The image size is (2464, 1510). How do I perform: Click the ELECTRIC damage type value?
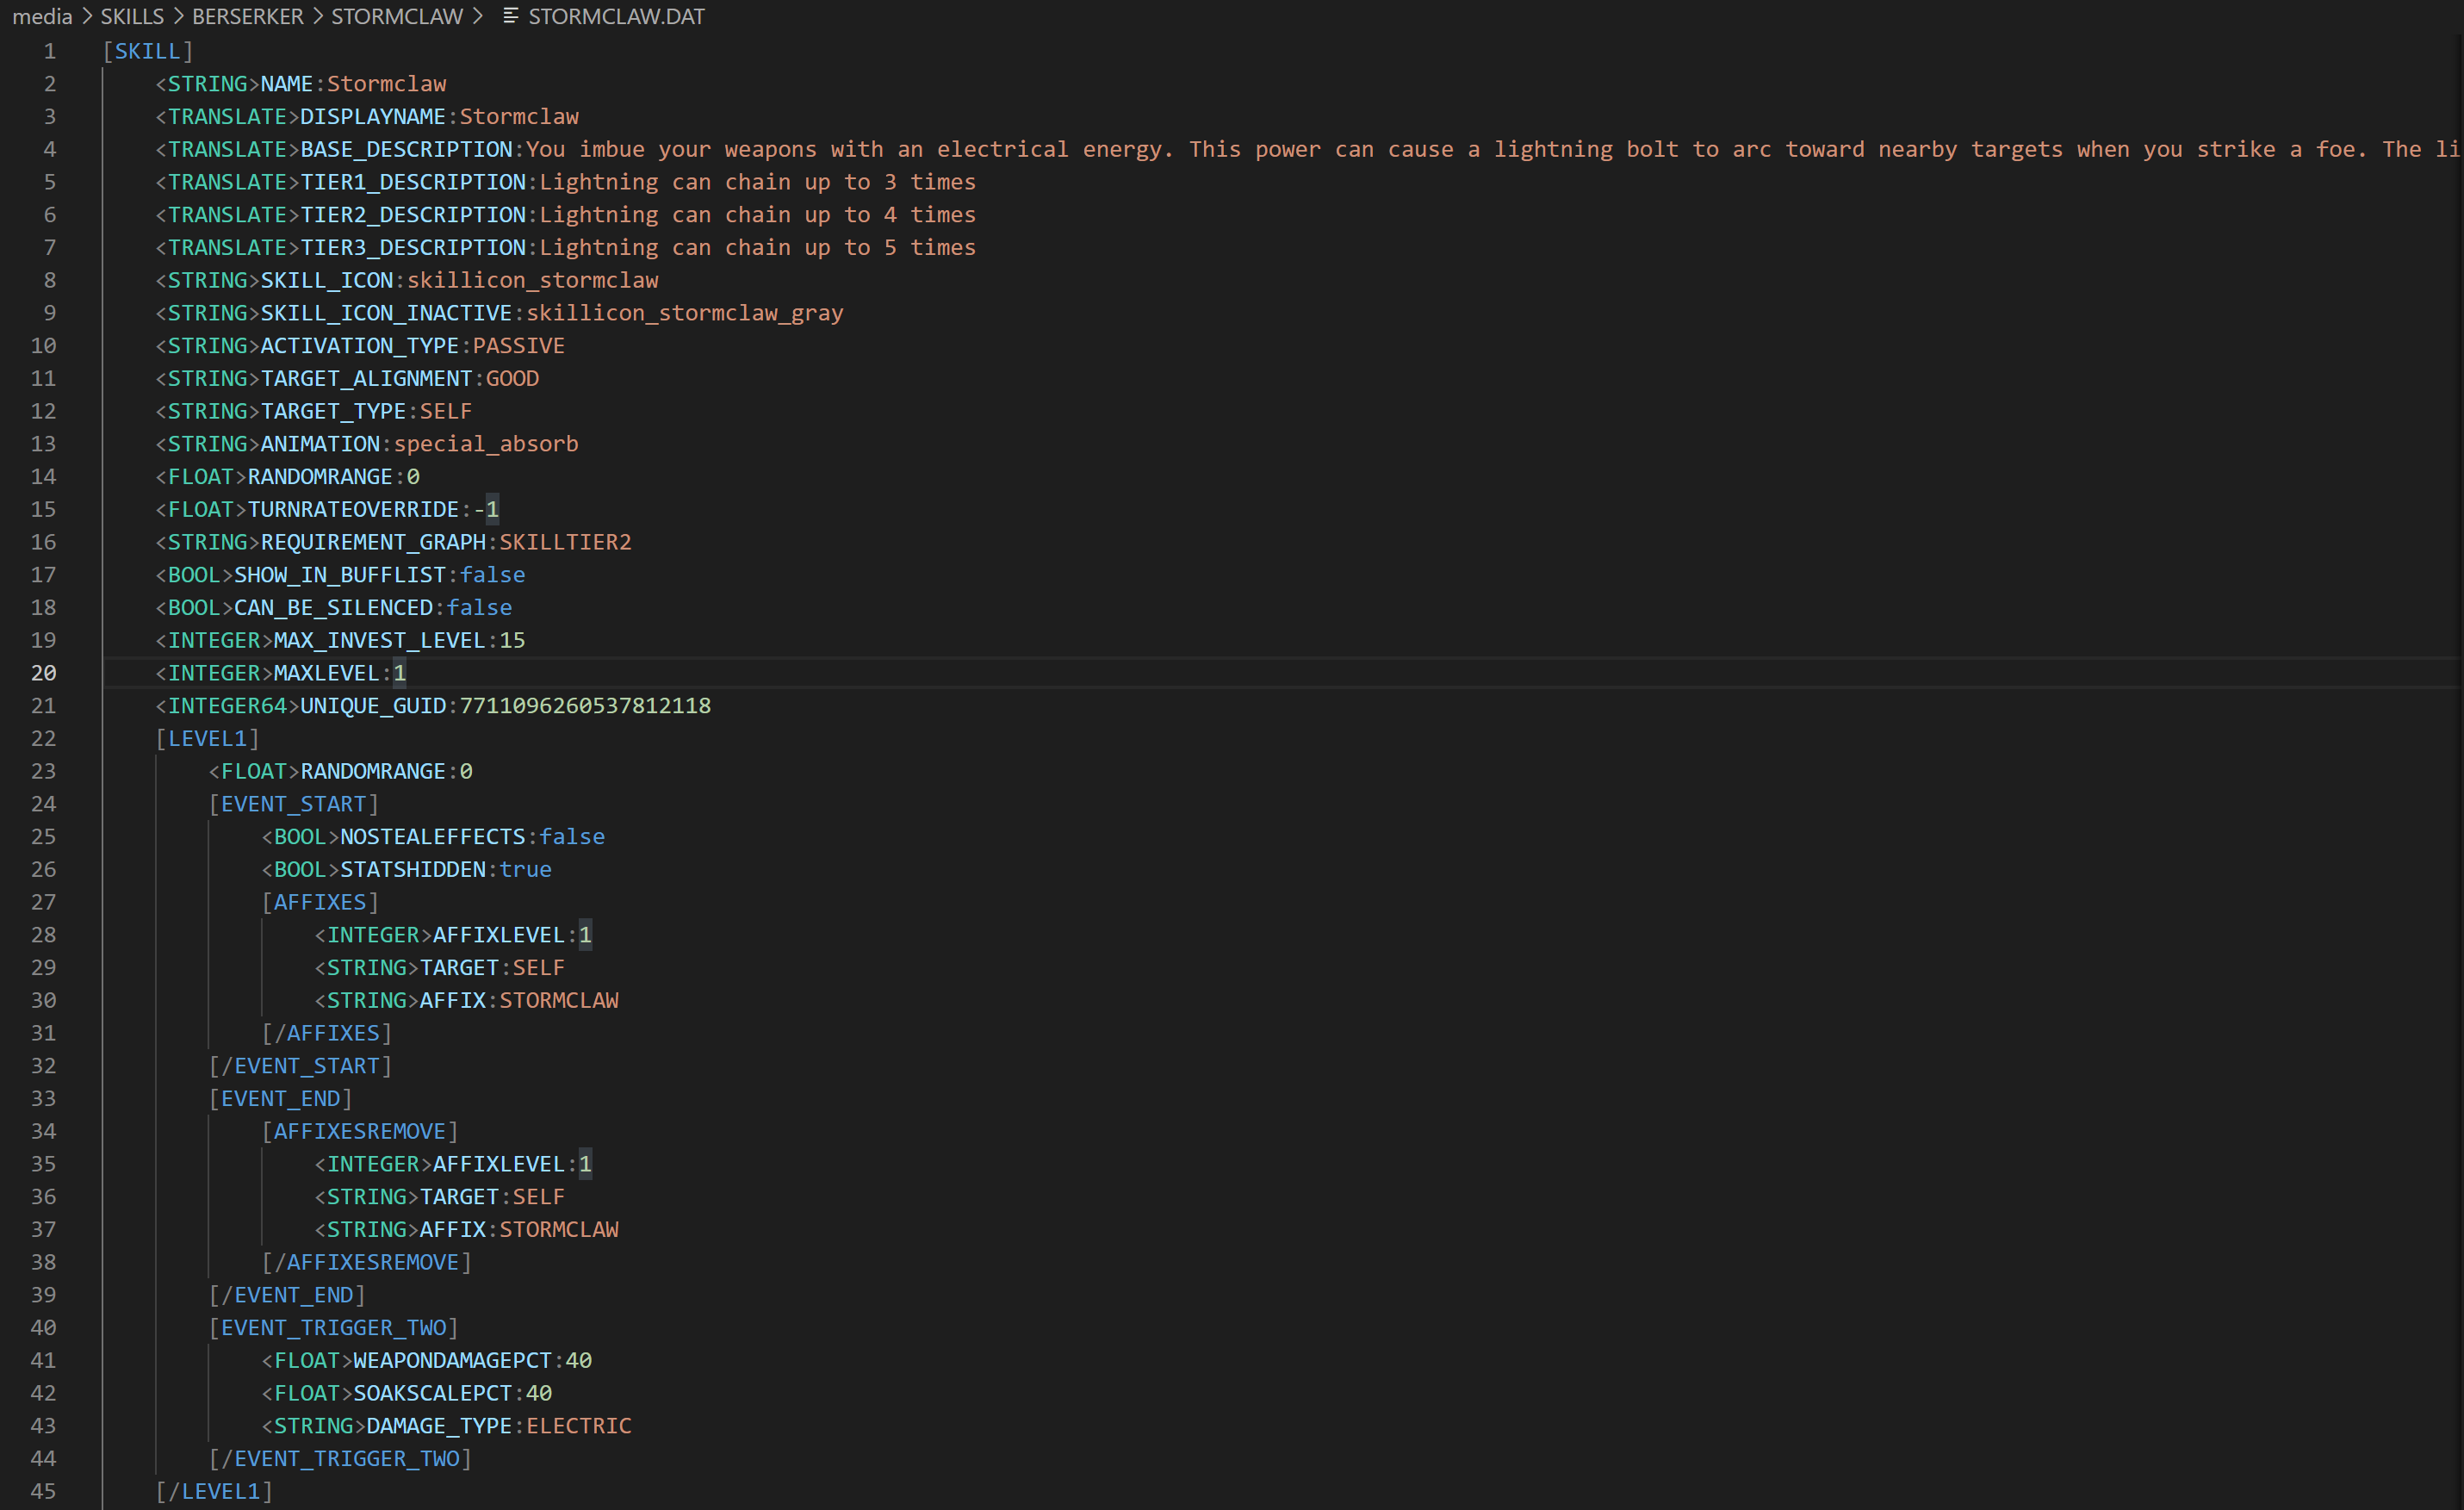[x=579, y=1426]
